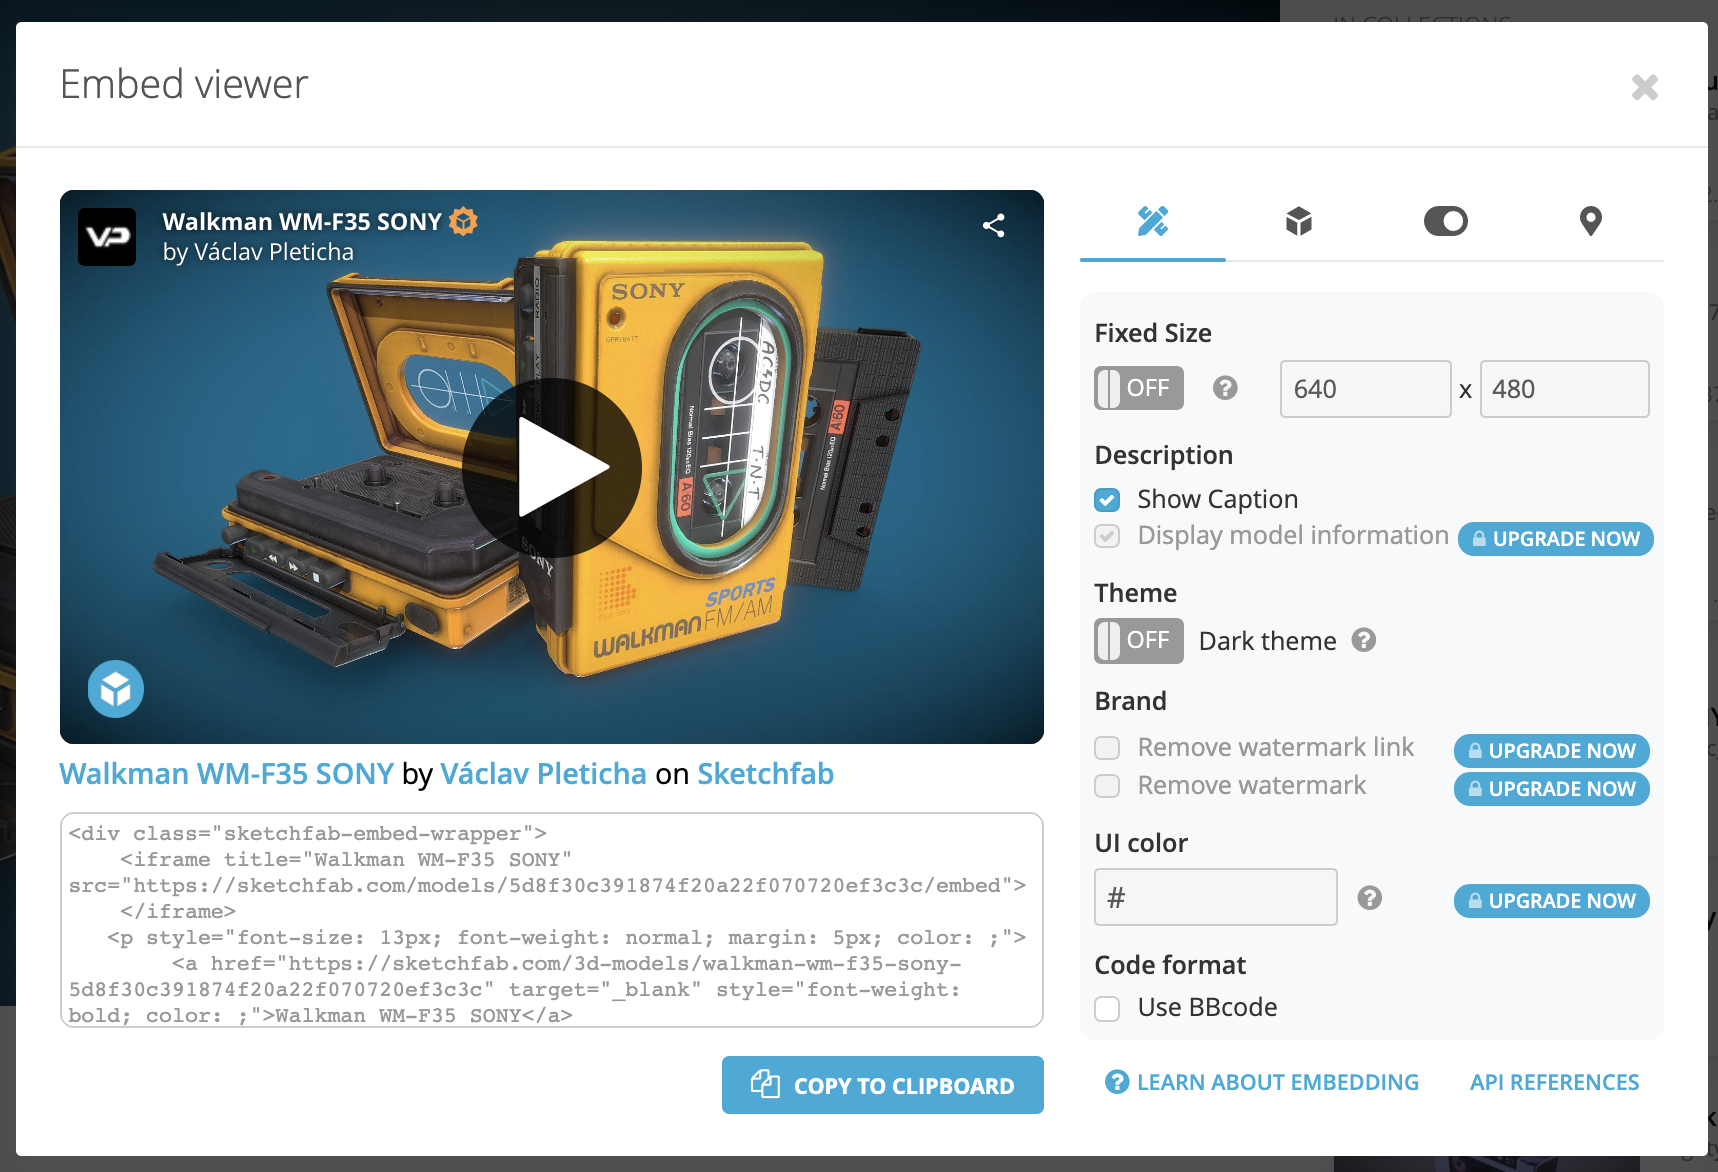Screen dimensions: 1718x1172
Task: Click the UI color hex input field
Action: tap(1216, 897)
